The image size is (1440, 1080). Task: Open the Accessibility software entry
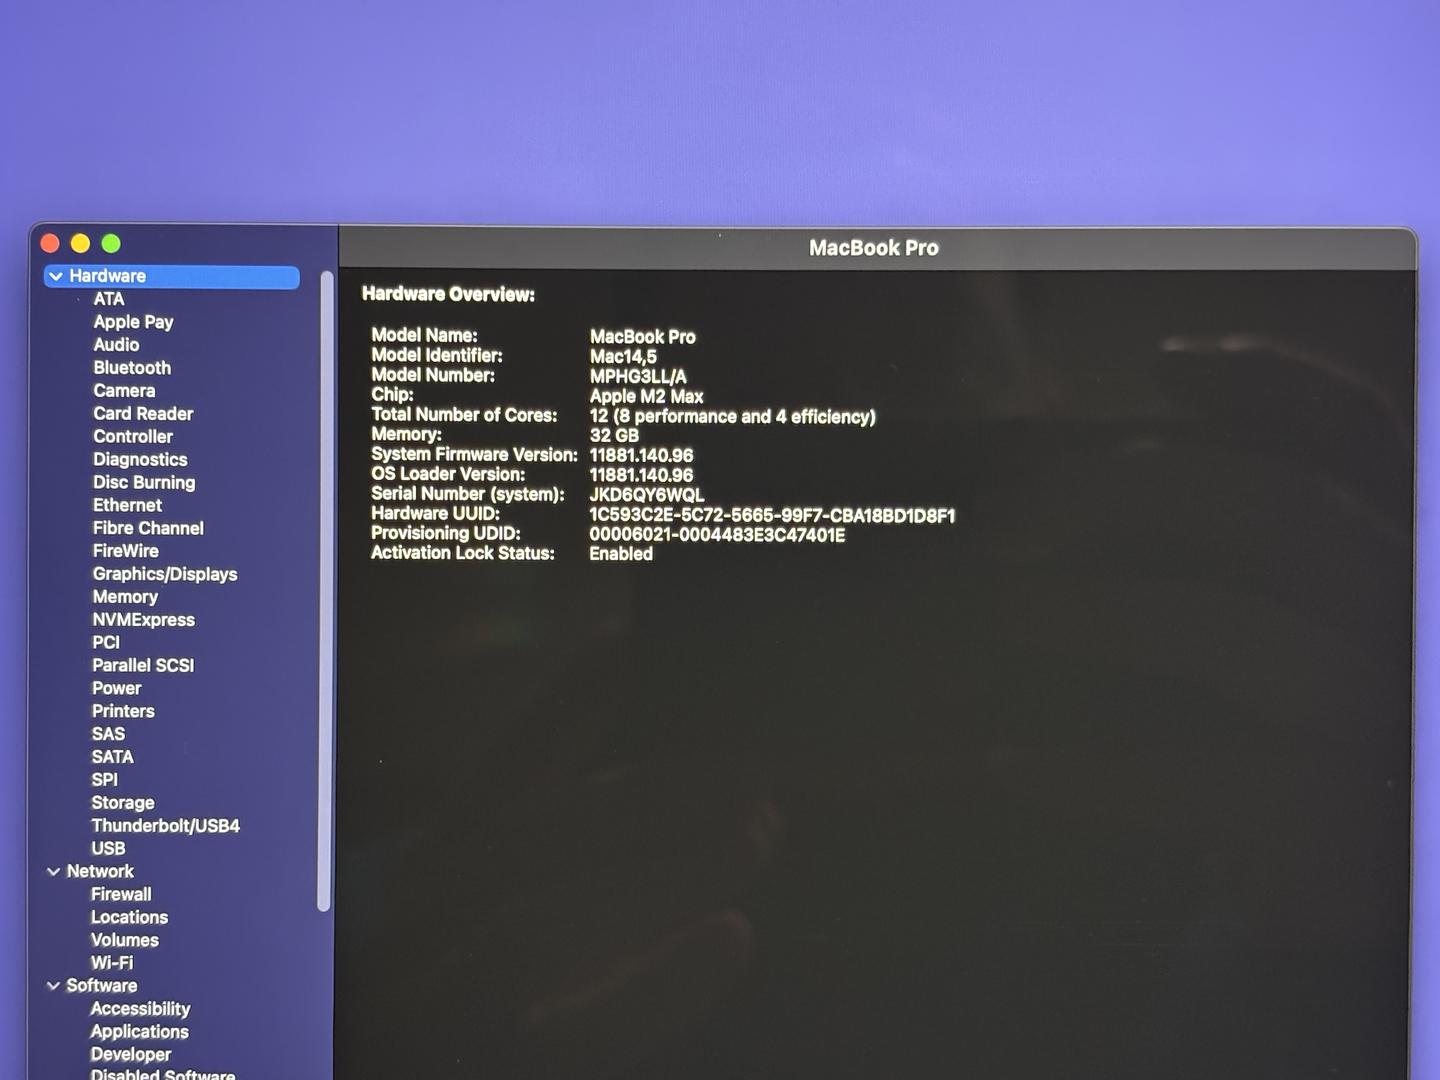[x=140, y=1009]
